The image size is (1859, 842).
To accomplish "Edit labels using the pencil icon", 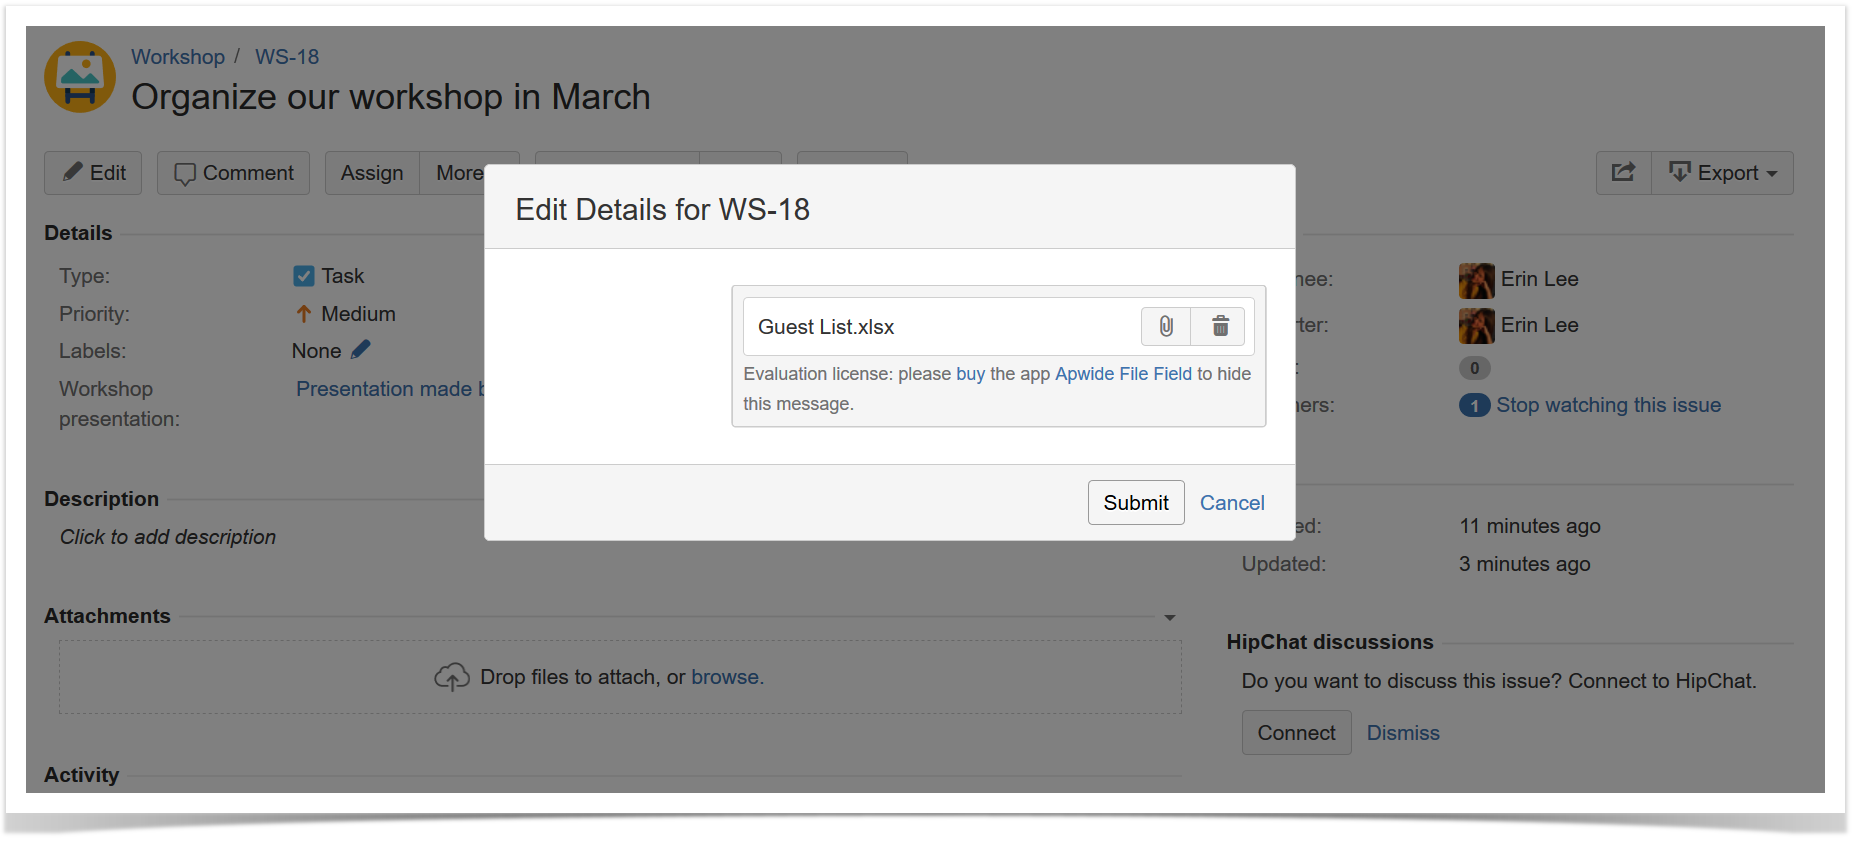I will pyautogui.click(x=361, y=350).
